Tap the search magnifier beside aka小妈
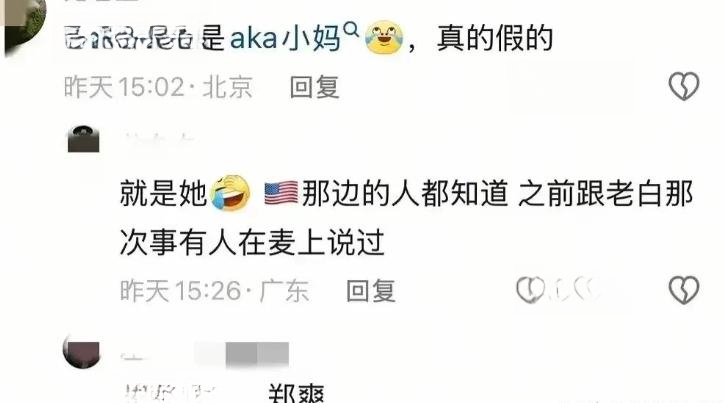 pos(352,30)
